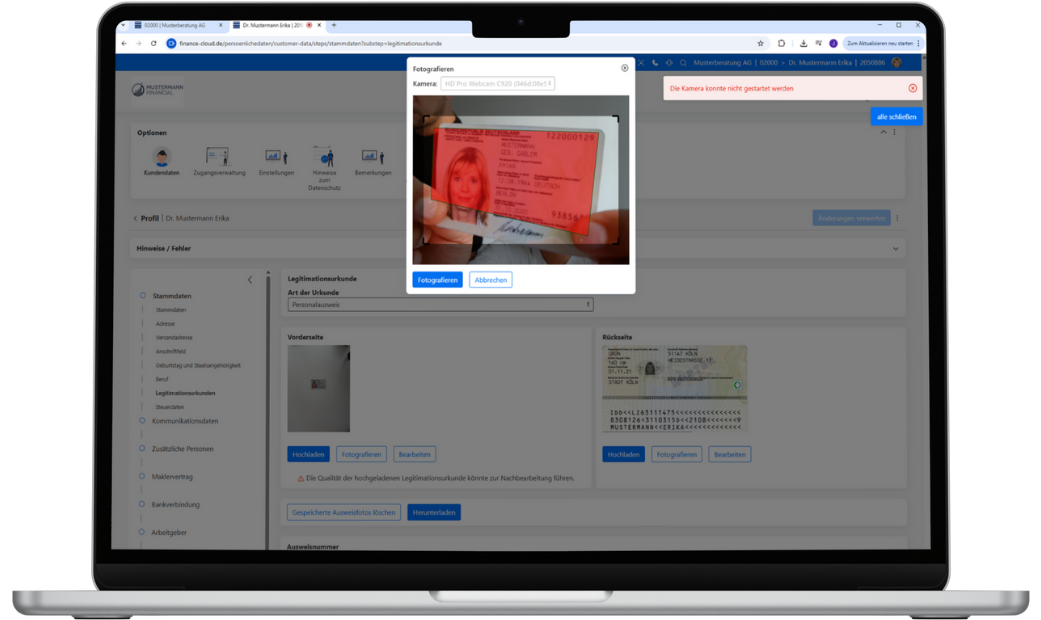Open the browser downloads icon

(803, 43)
